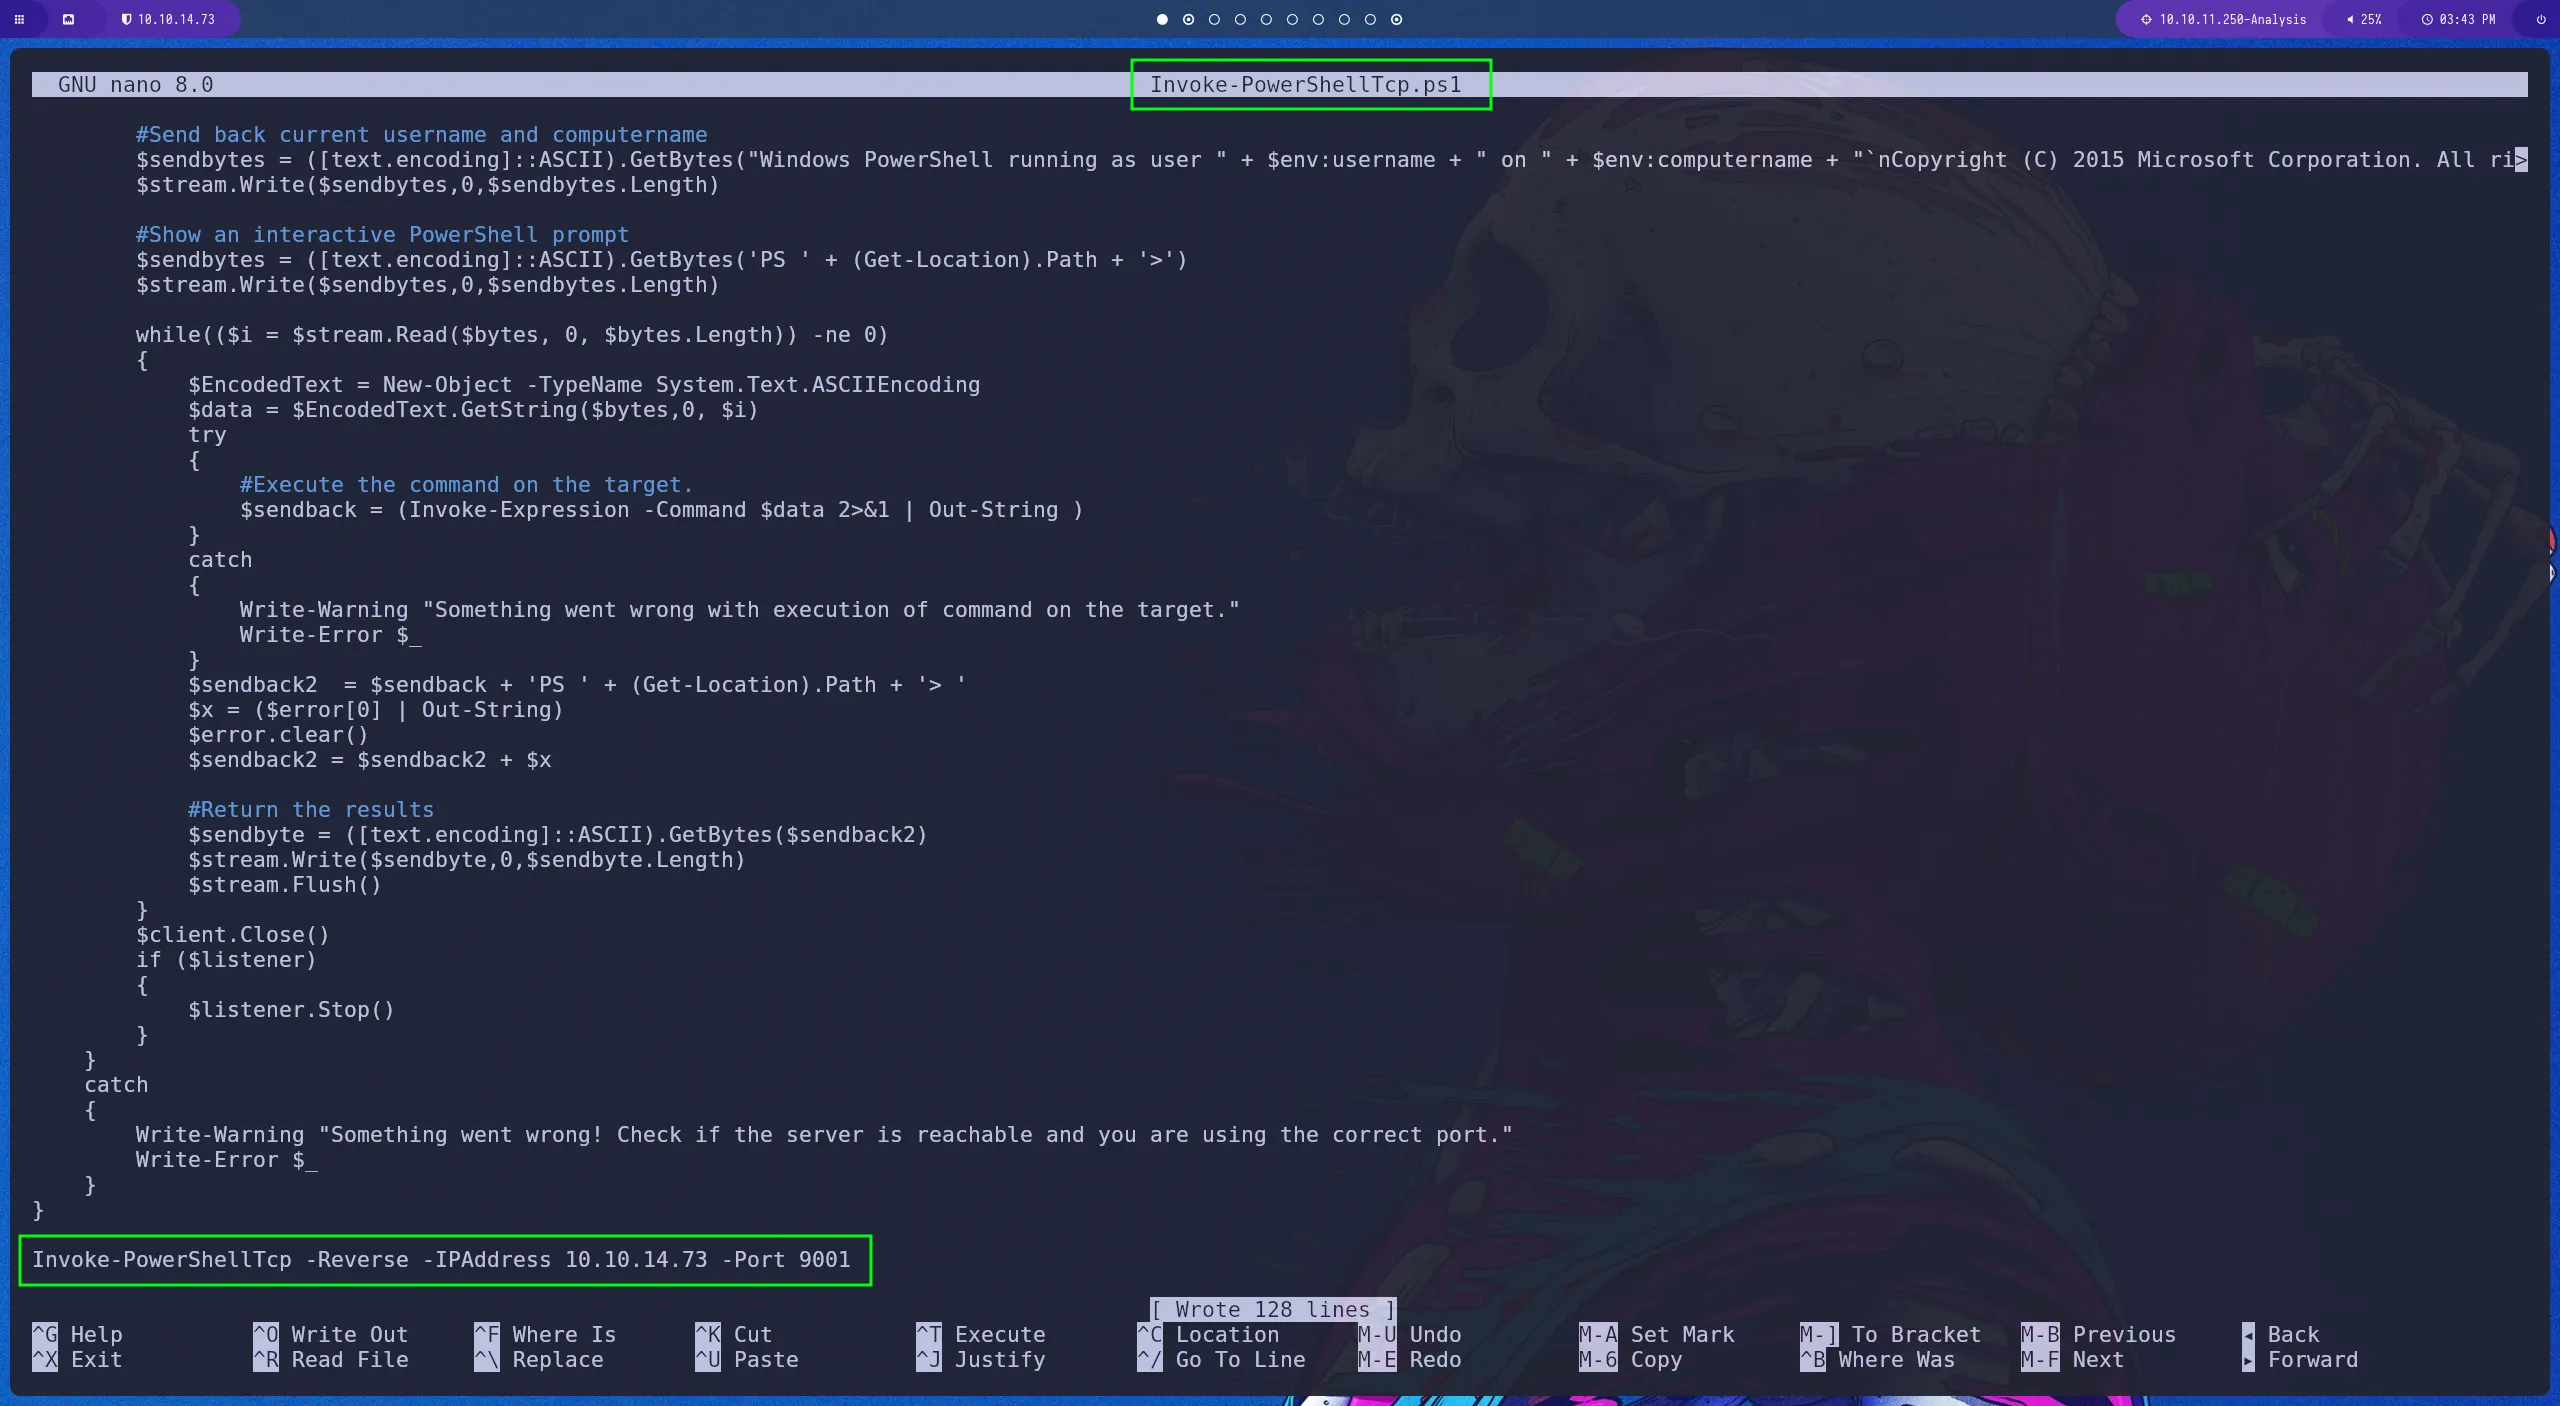Open the clock menu showing 03:43 PM
This screenshot has height=1406, width=2560.
pos(2460,19)
